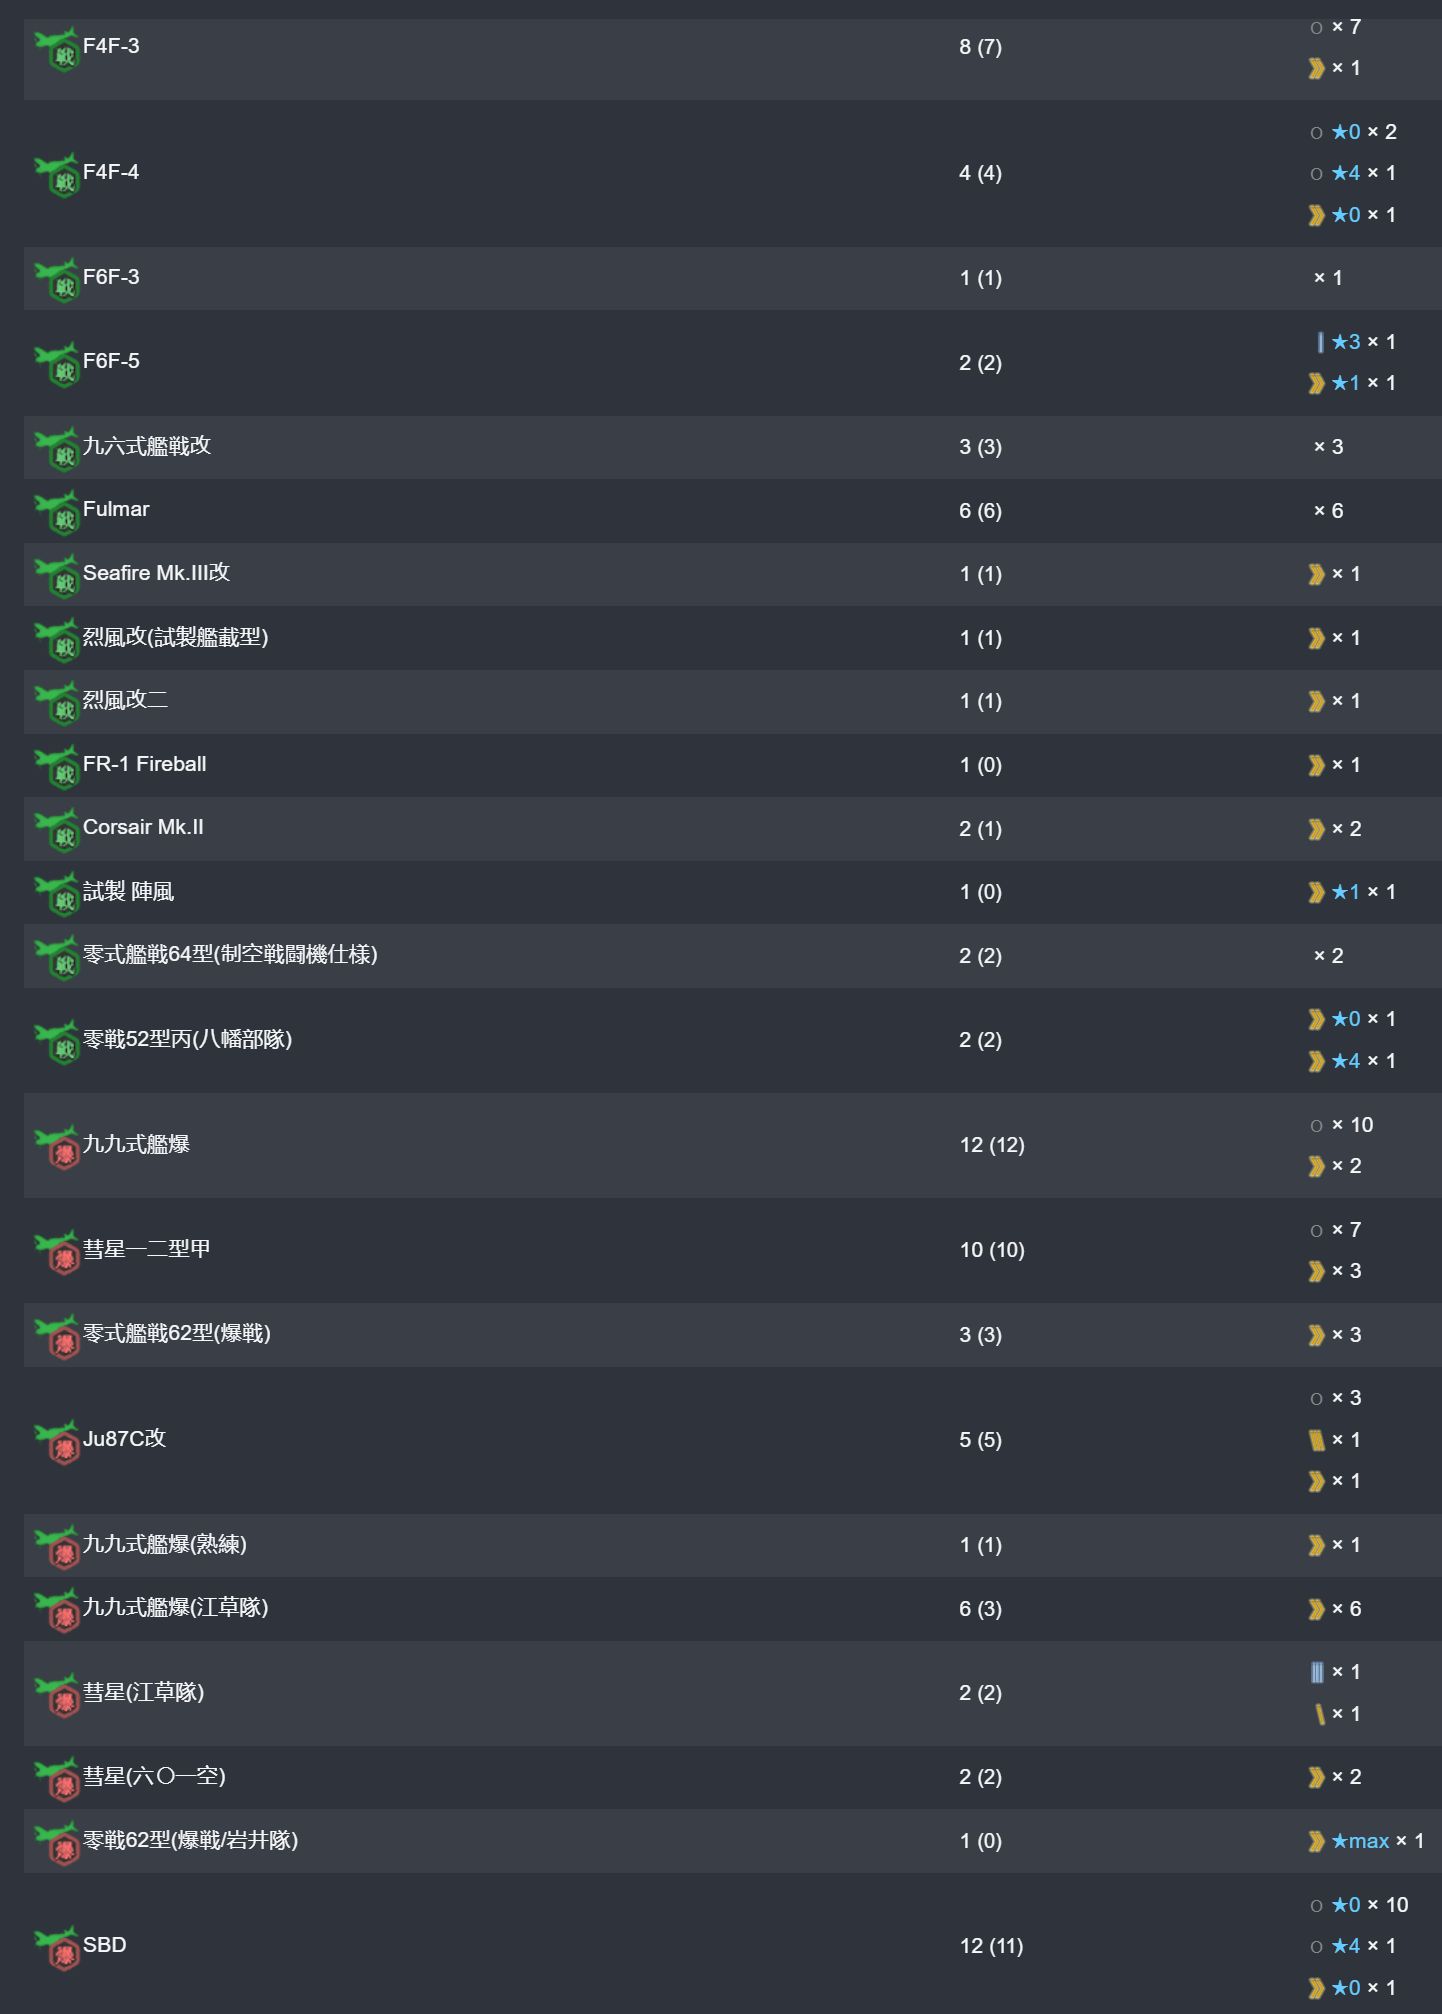
Task: Select the 烈風改二 equipment name
Action: pyautogui.click(x=125, y=700)
